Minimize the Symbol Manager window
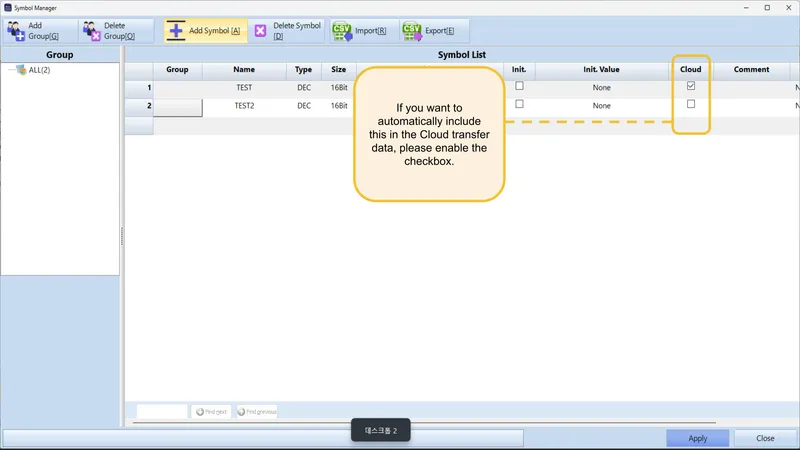The height and width of the screenshot is (450, 800). 746,8
